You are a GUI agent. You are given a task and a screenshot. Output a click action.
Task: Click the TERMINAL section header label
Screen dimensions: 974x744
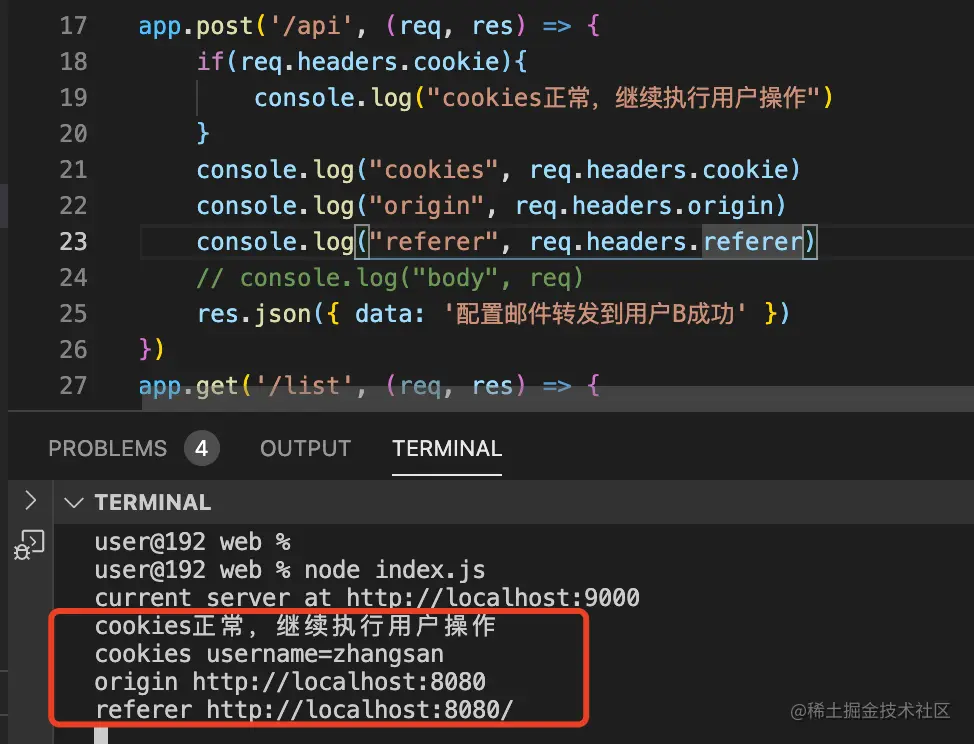click(153, 502)
